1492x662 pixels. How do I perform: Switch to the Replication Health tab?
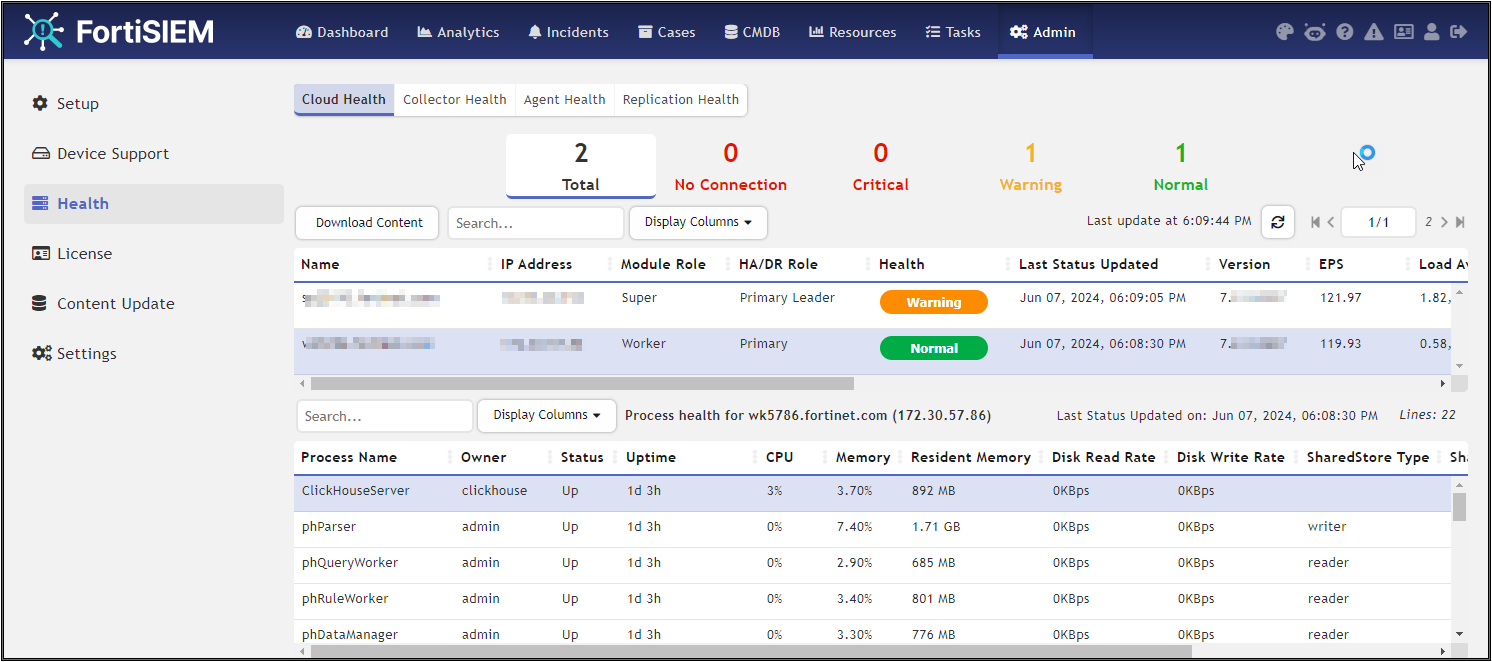680,99
